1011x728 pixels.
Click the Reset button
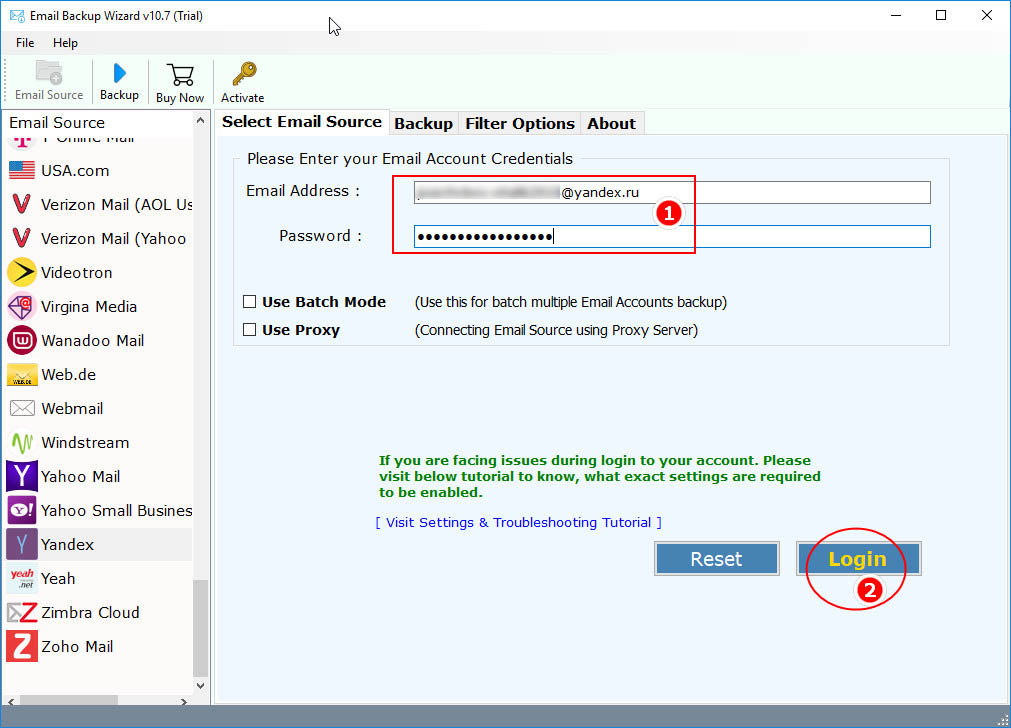click(716, 558)
